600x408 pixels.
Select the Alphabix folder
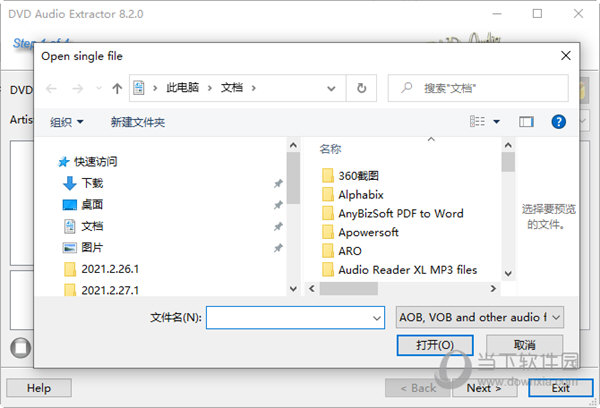tap(353, 195)
